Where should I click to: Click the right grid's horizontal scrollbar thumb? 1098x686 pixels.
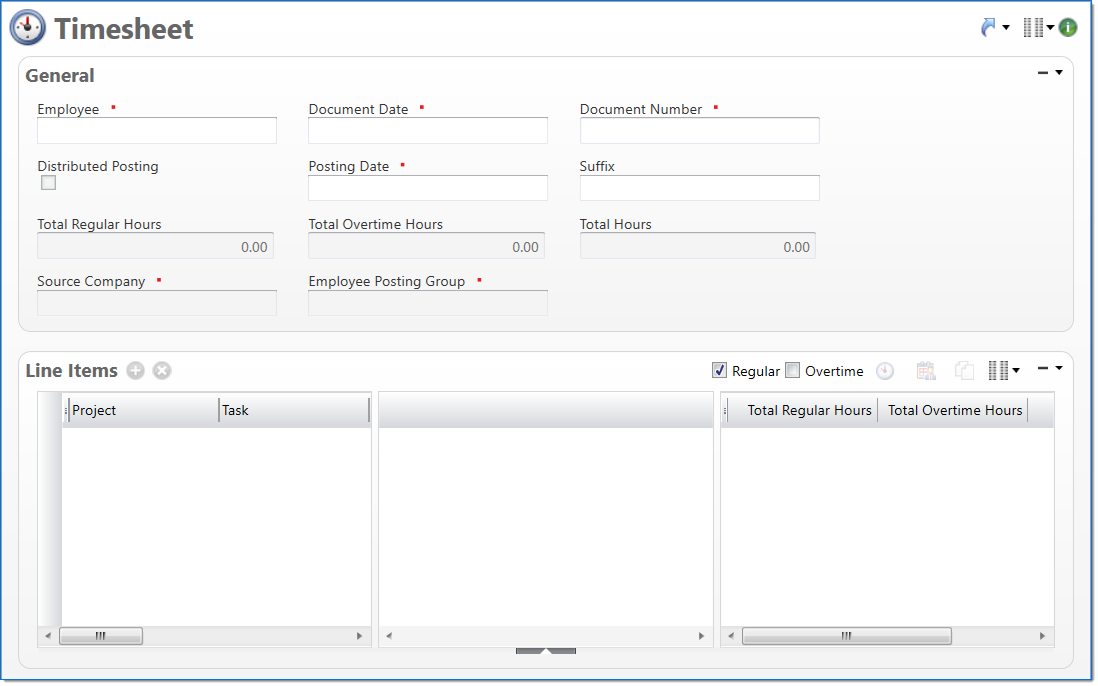point(846,636)
